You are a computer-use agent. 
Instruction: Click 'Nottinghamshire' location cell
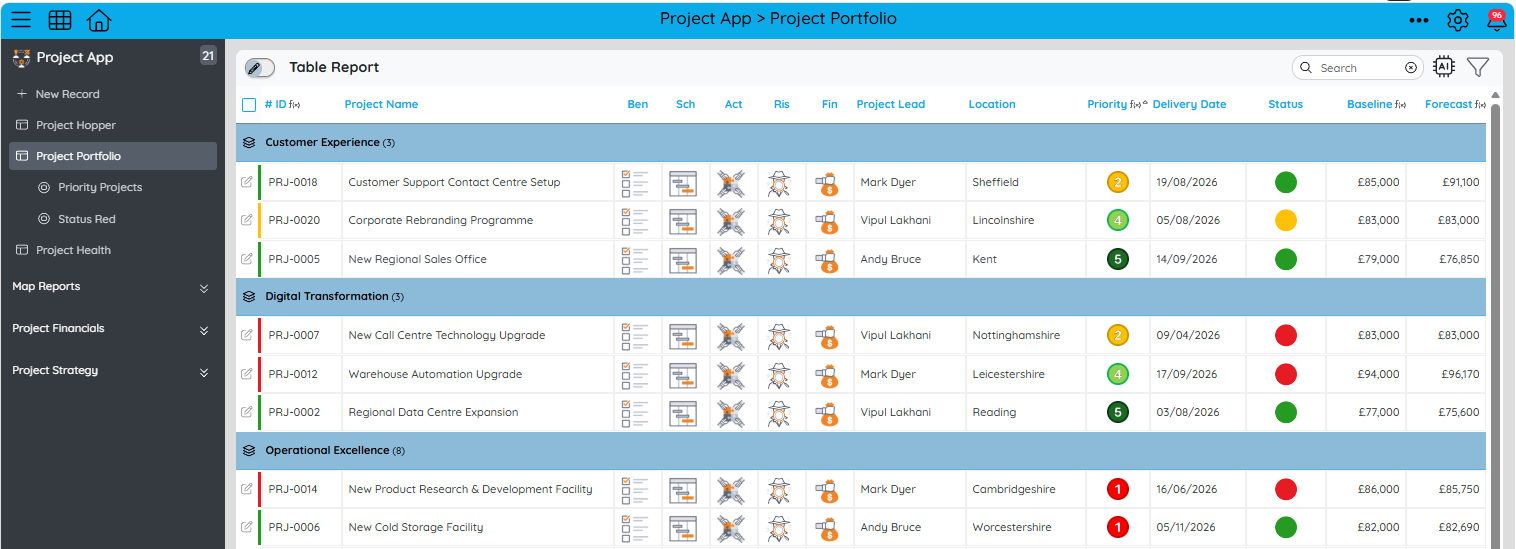1016,335
